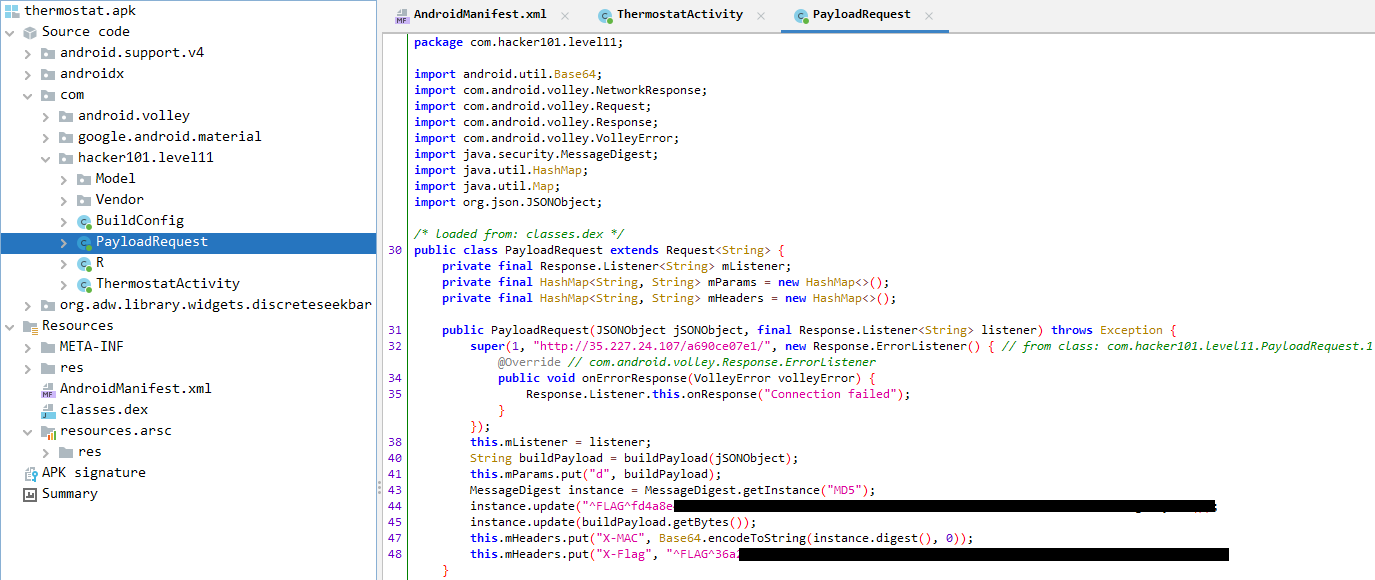Click the BuildConfig class icon
1375x580 pixels.
pos(84,221)
